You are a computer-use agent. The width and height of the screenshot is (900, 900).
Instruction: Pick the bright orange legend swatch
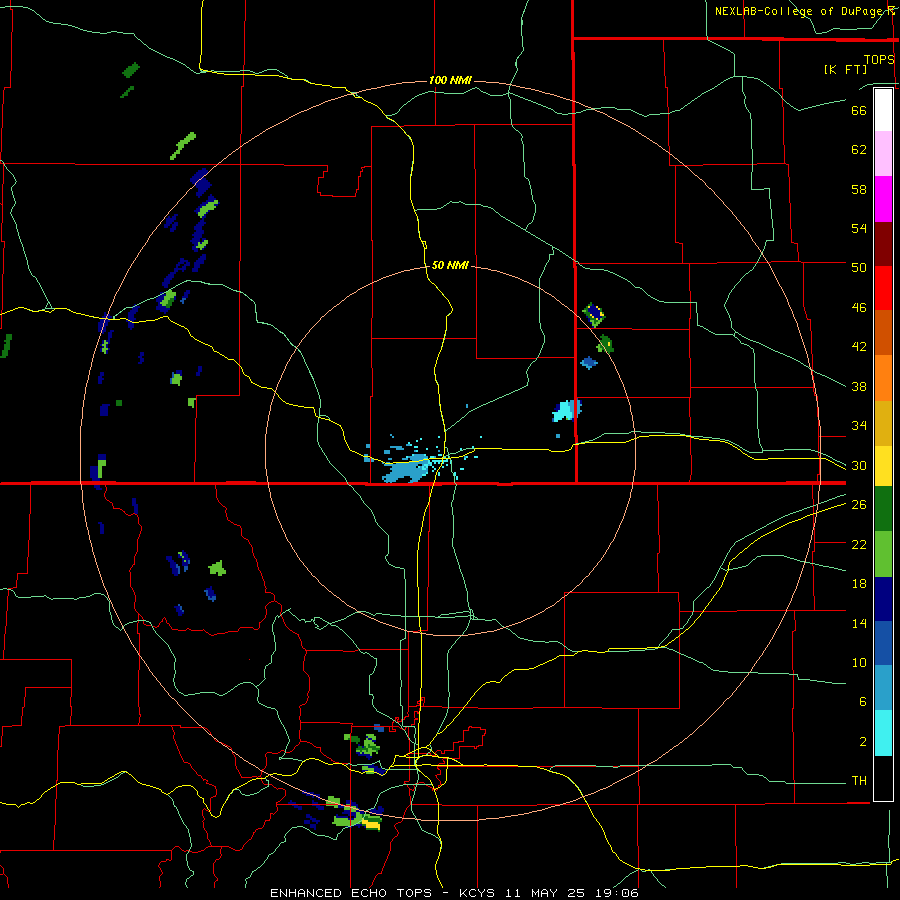pyautogui.click(x=883, y=377)
